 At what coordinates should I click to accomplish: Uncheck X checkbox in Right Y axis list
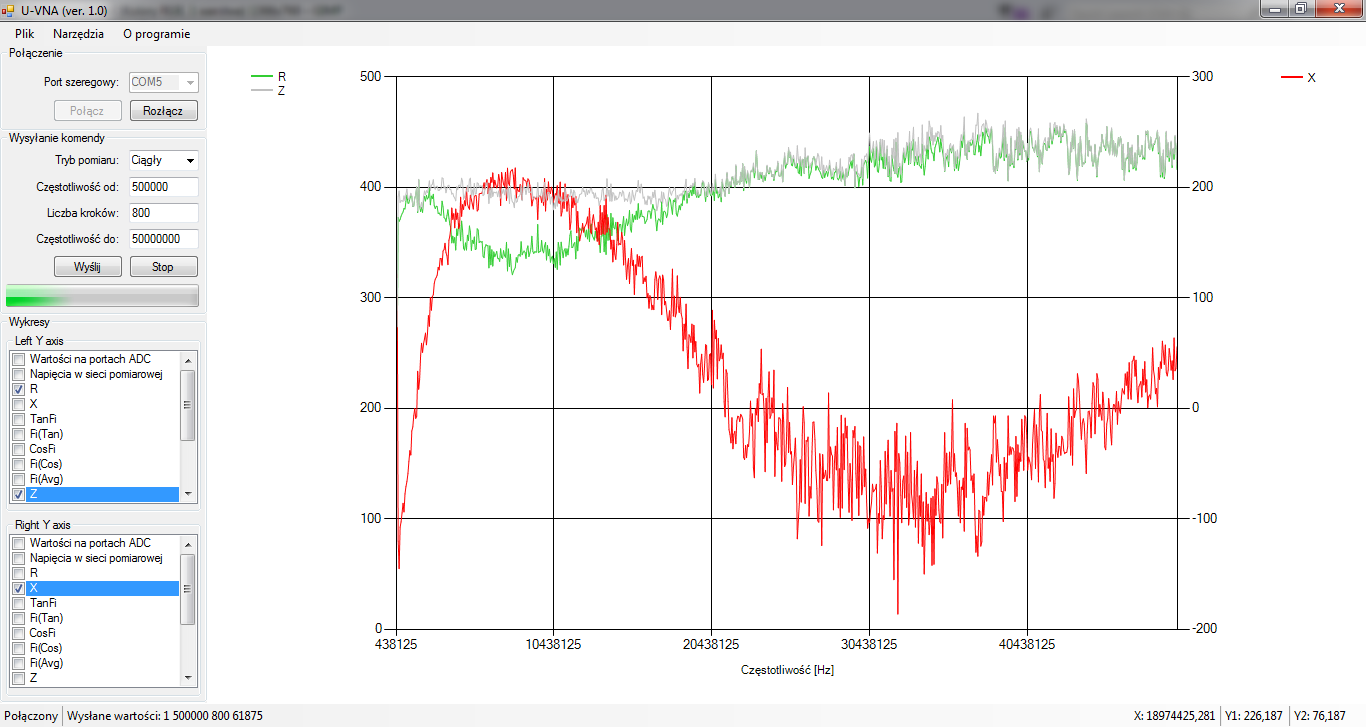coord(18,588)
